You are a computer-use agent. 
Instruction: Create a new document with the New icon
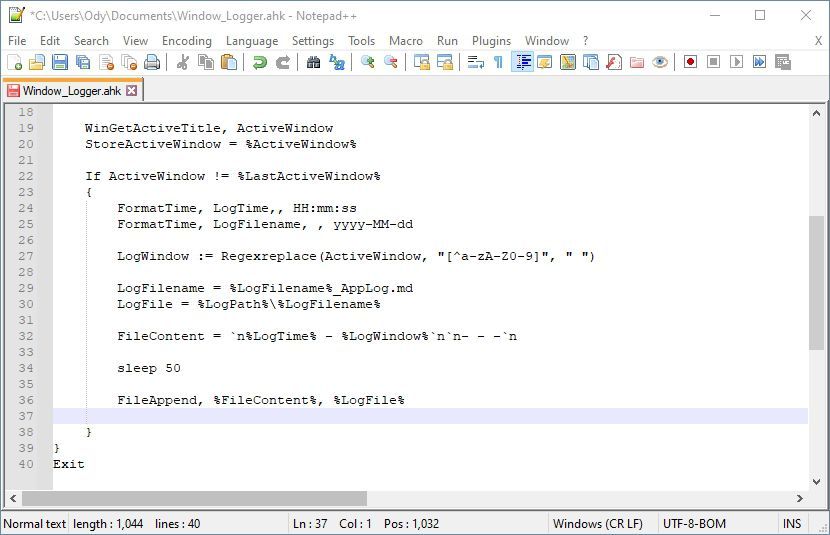coord(15,62)
